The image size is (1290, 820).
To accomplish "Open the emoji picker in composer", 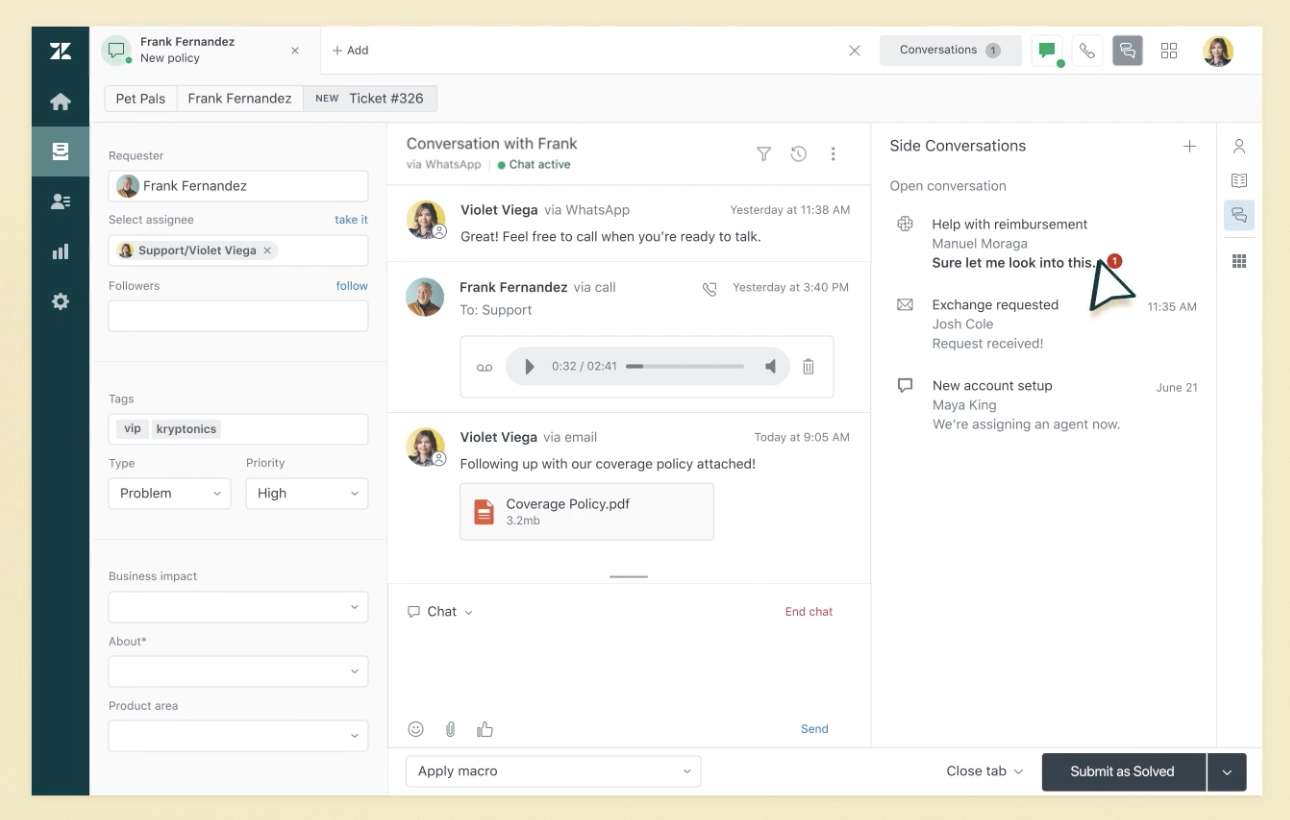I will [x=416, y=729].
